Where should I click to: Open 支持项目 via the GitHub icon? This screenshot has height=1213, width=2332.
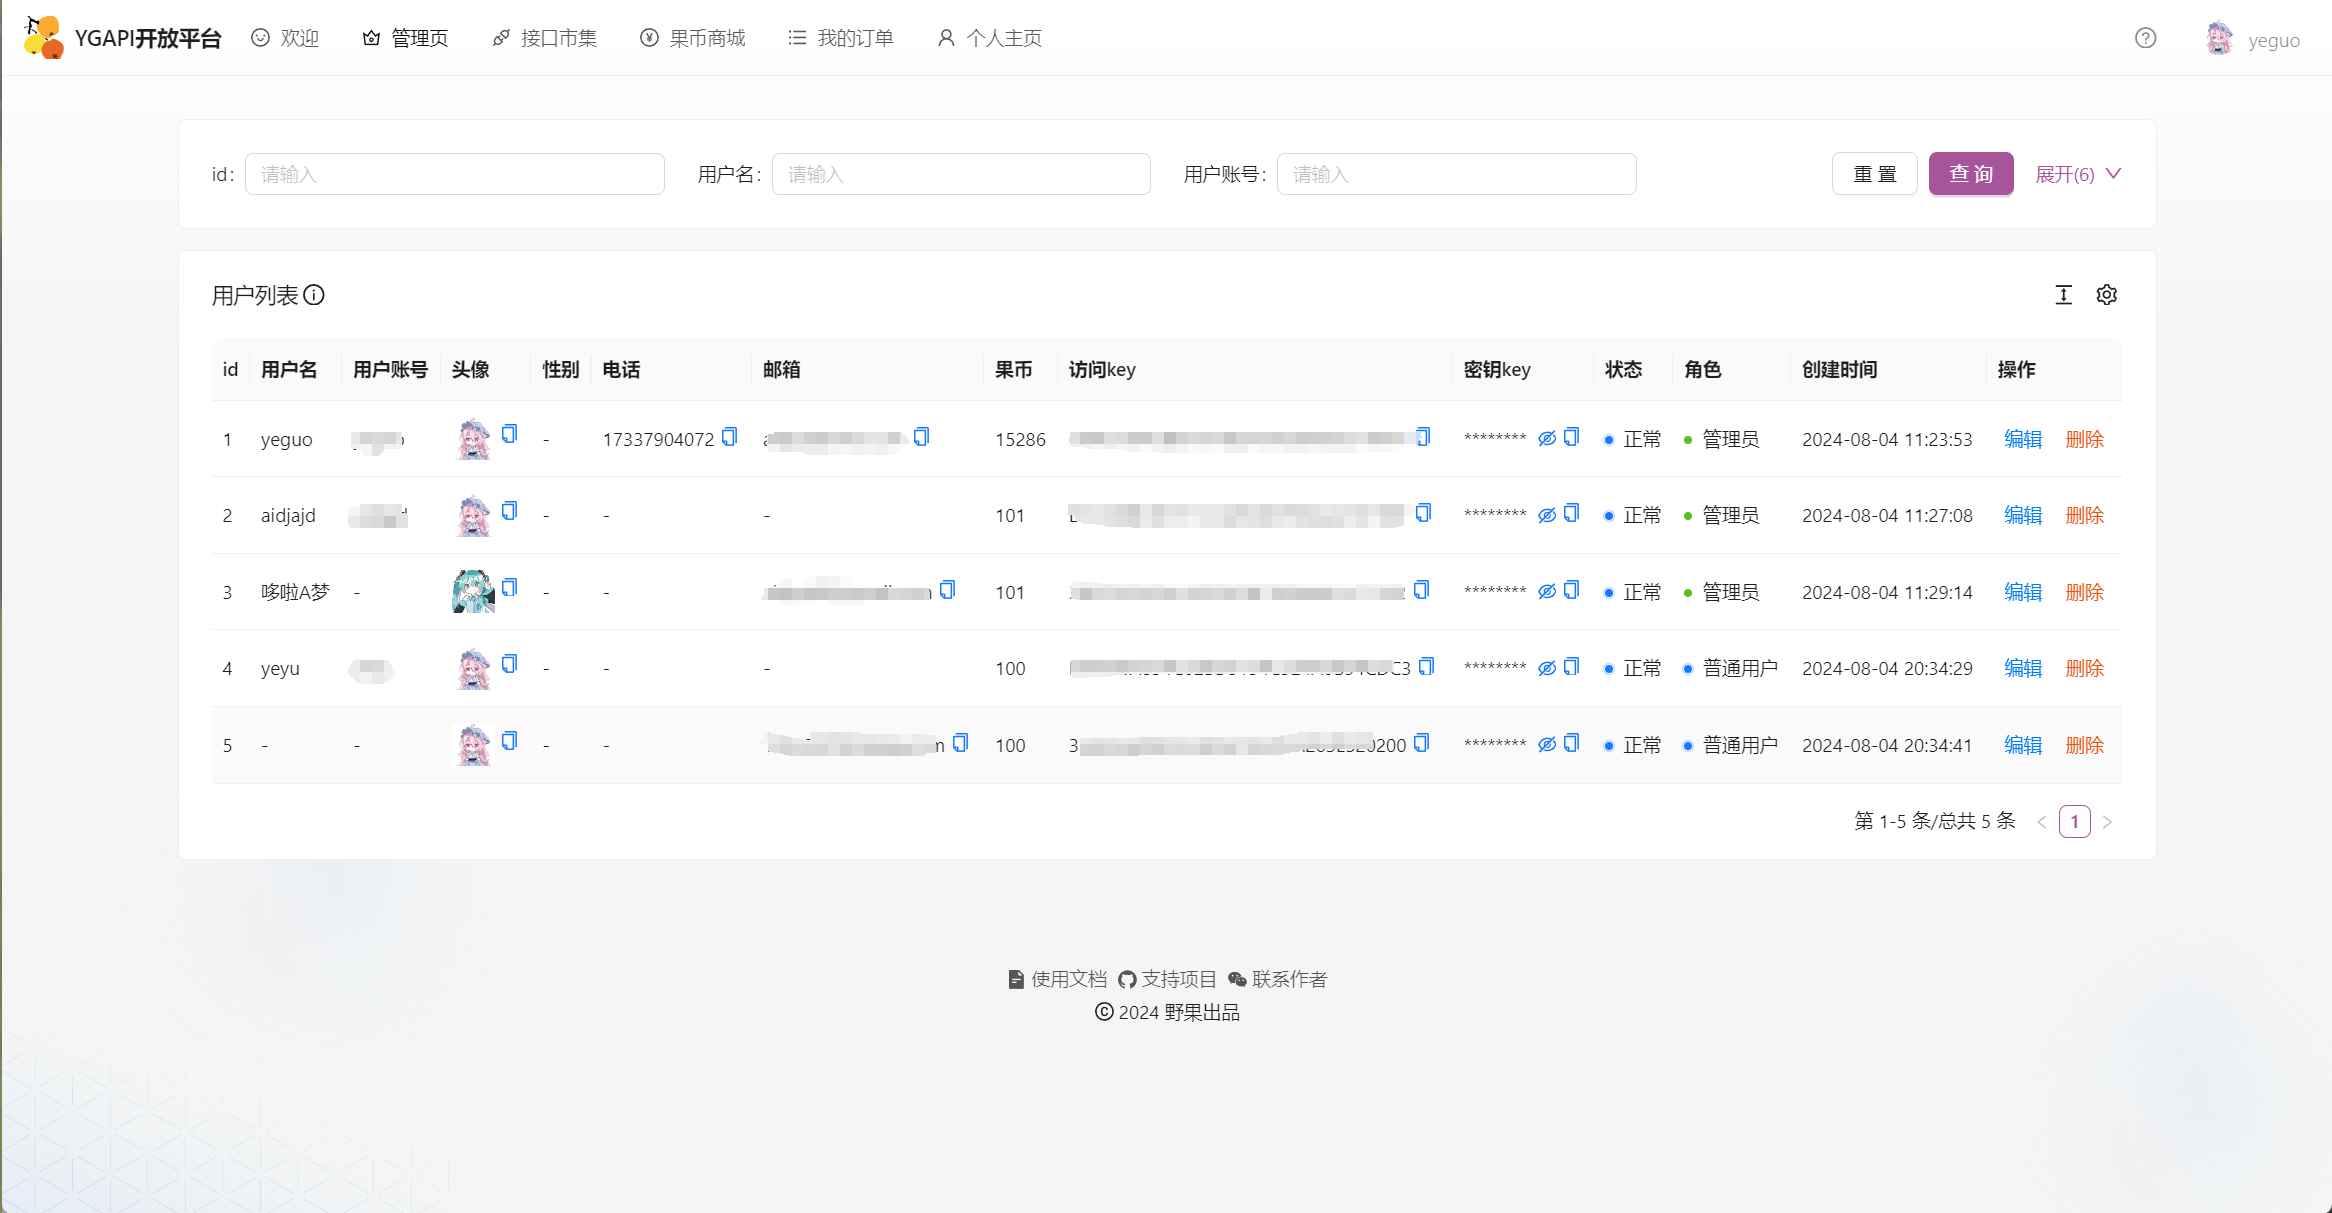[x=1126, y=979]
